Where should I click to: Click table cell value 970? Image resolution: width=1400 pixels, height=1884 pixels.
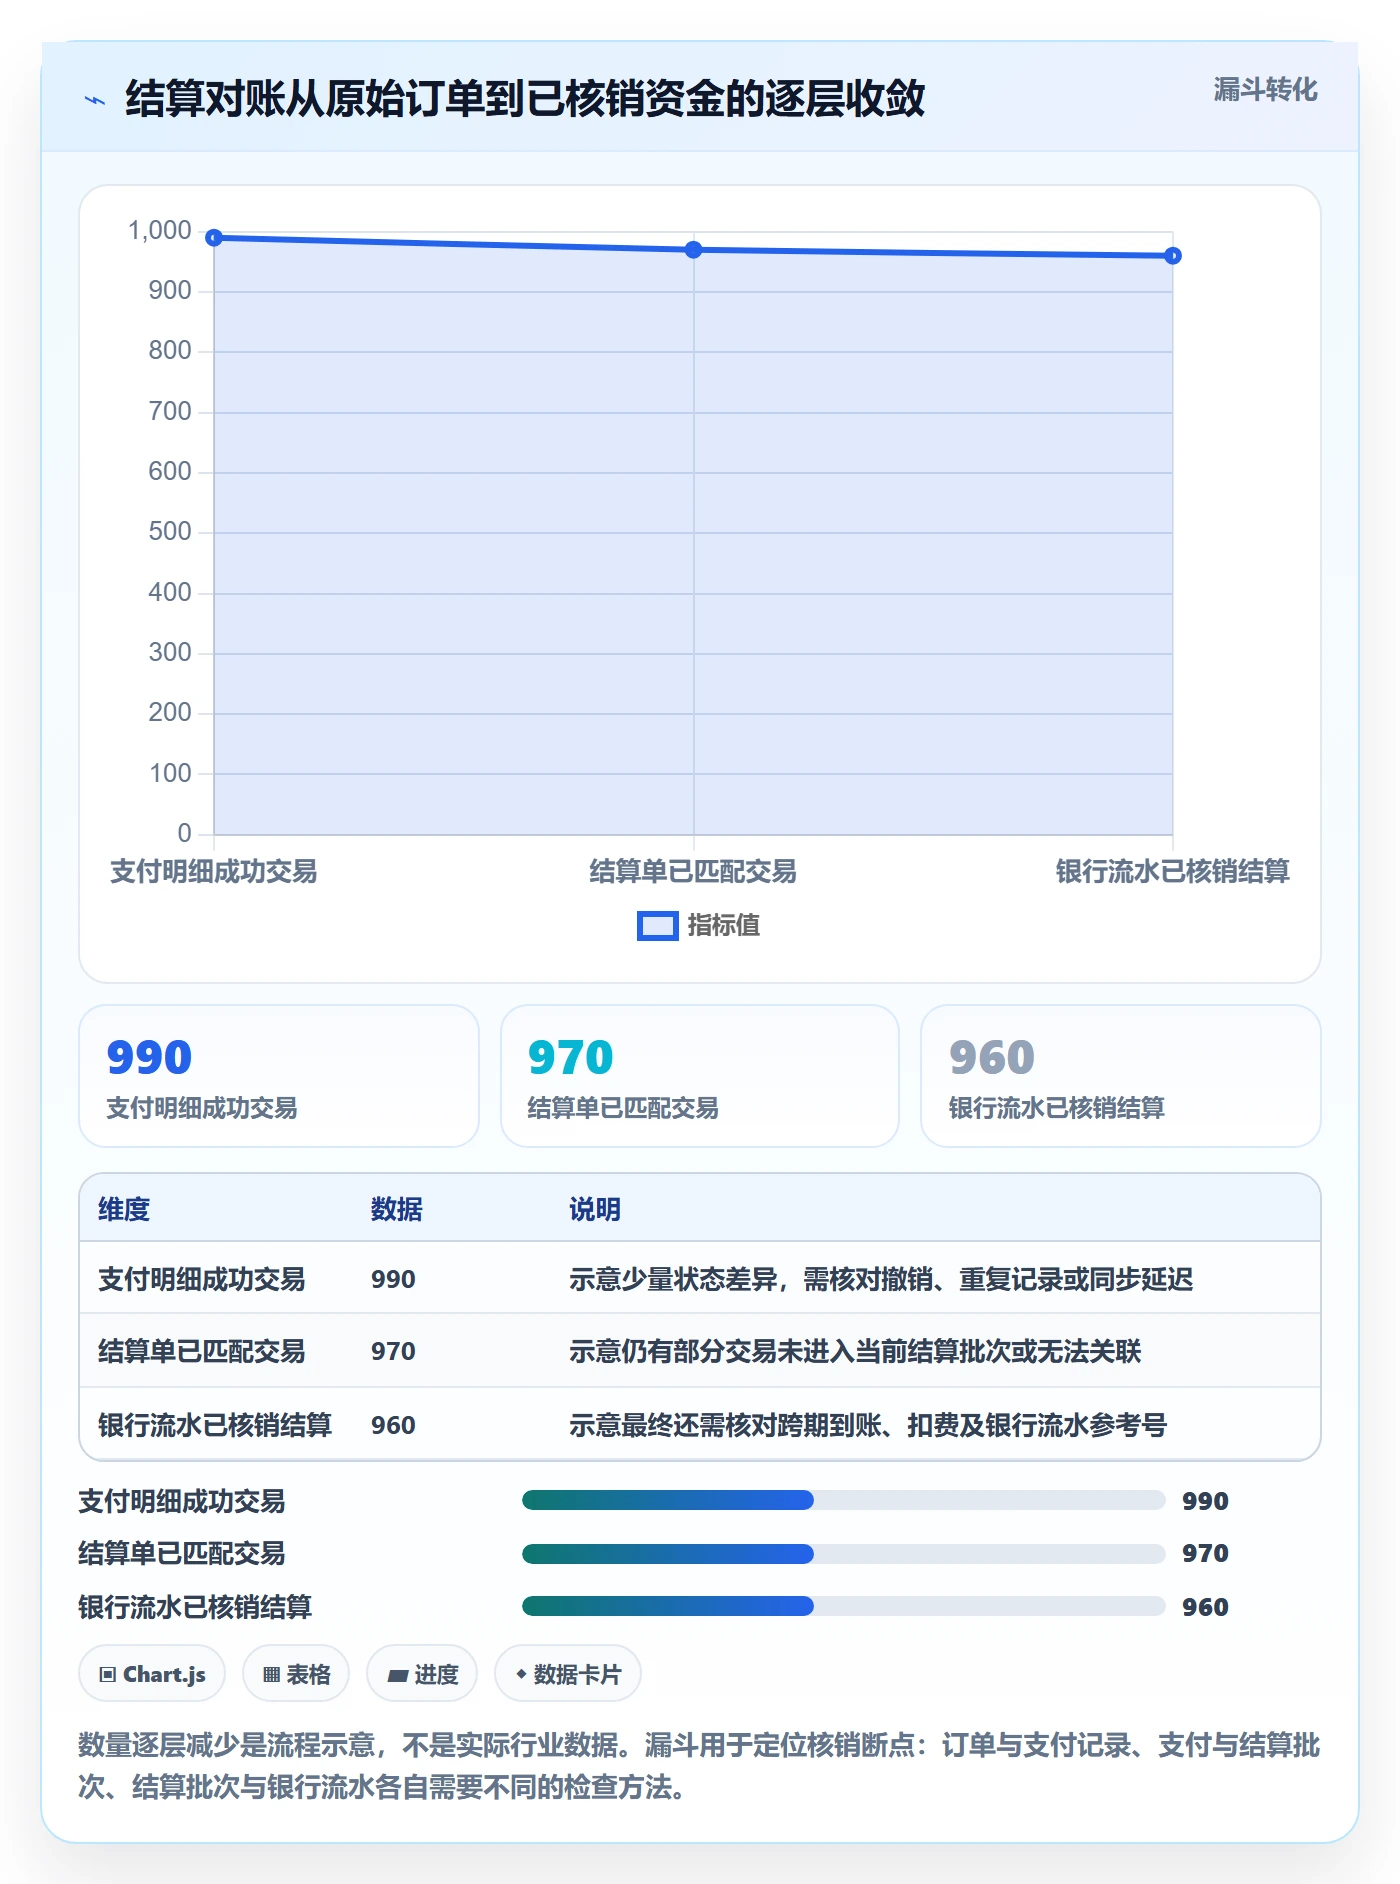click(x=393, y=1351)
